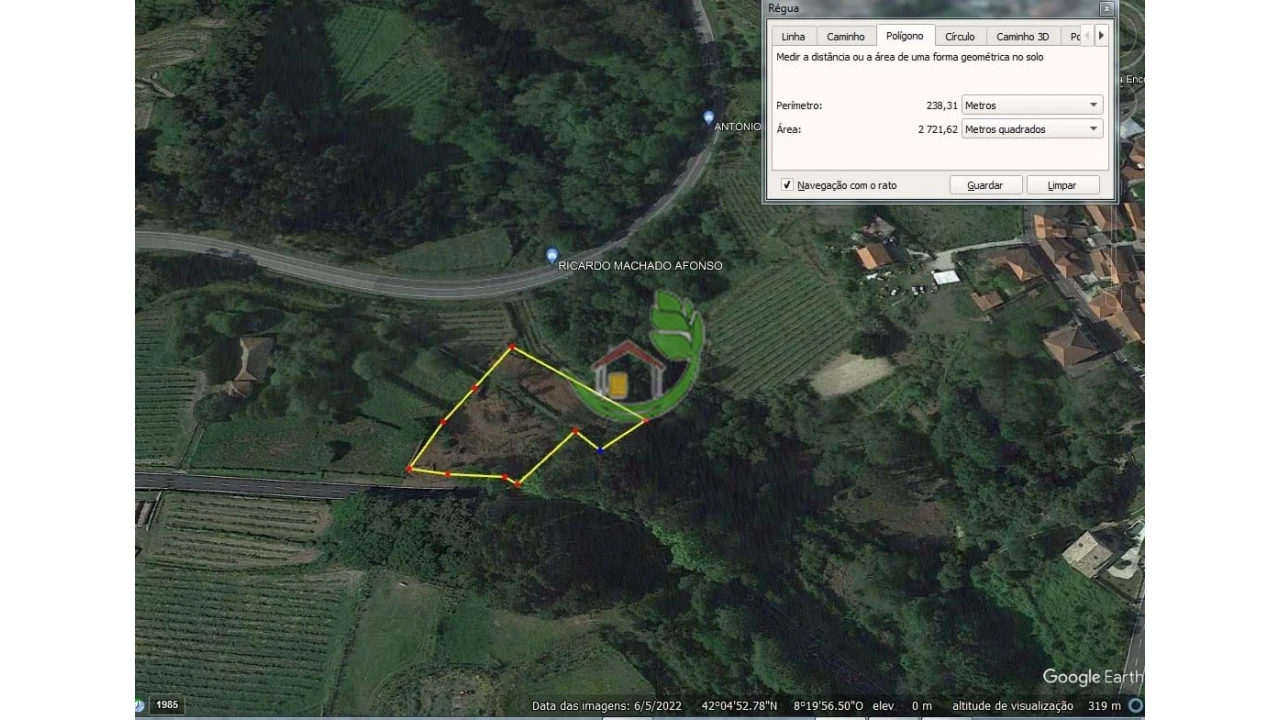Click the blue polygon vertex marker
Viewport: 1280px width, 720px height.
600,451
